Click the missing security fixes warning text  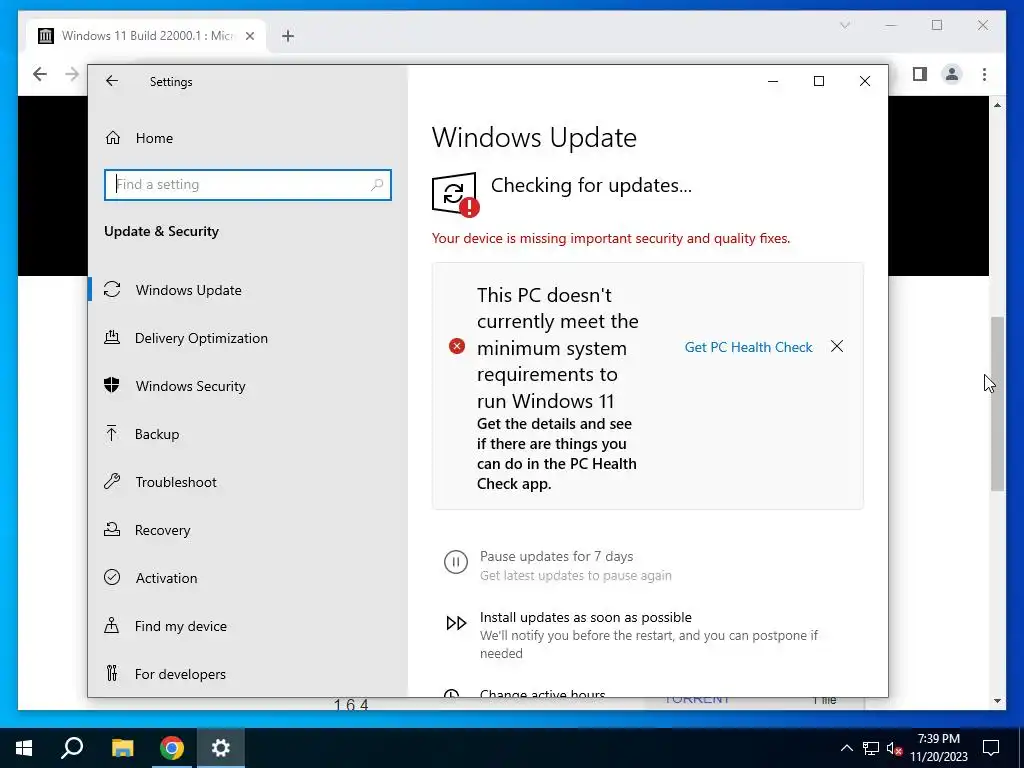pos(611,238)
